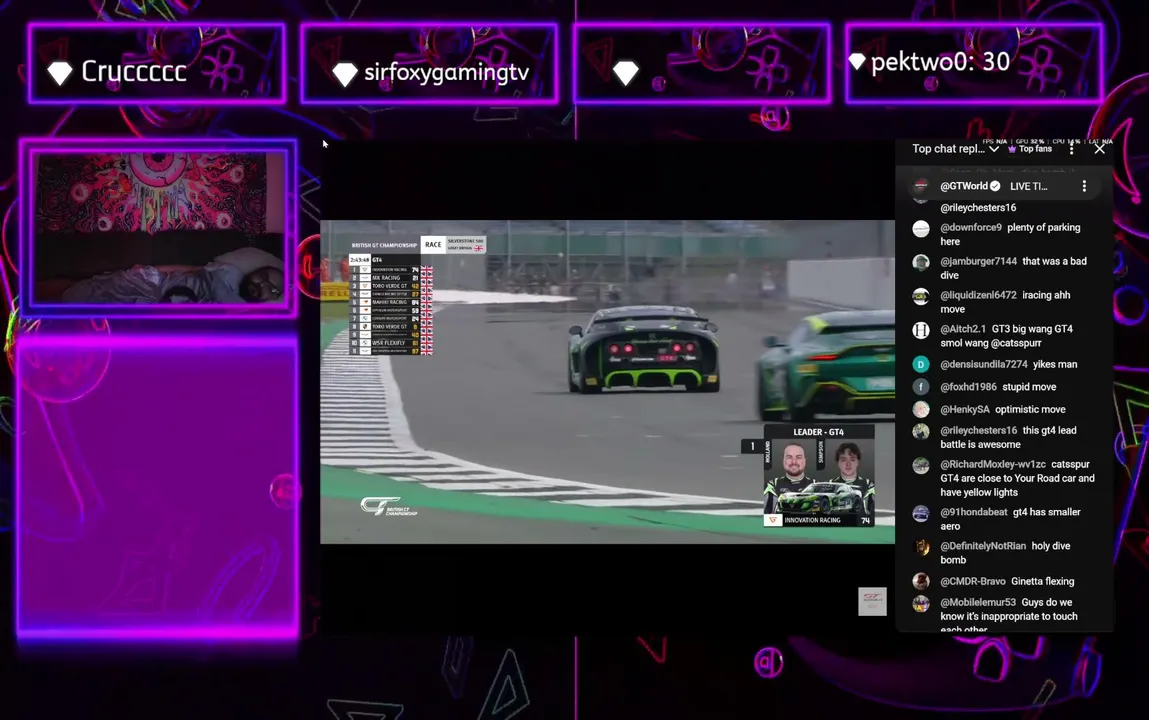Select the message "that was a bad dive"
The width and height of the screenshot is (1149, 720).
[1013, 268]
